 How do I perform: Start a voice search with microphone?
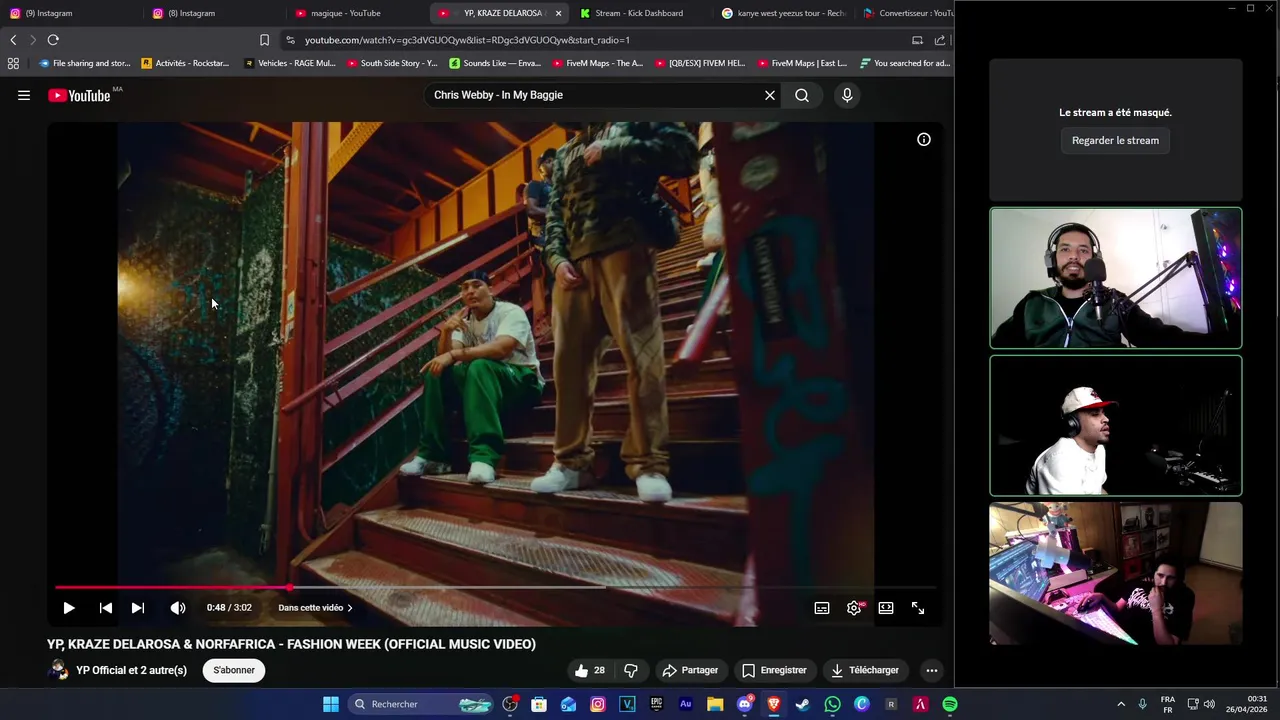[847, 95]
